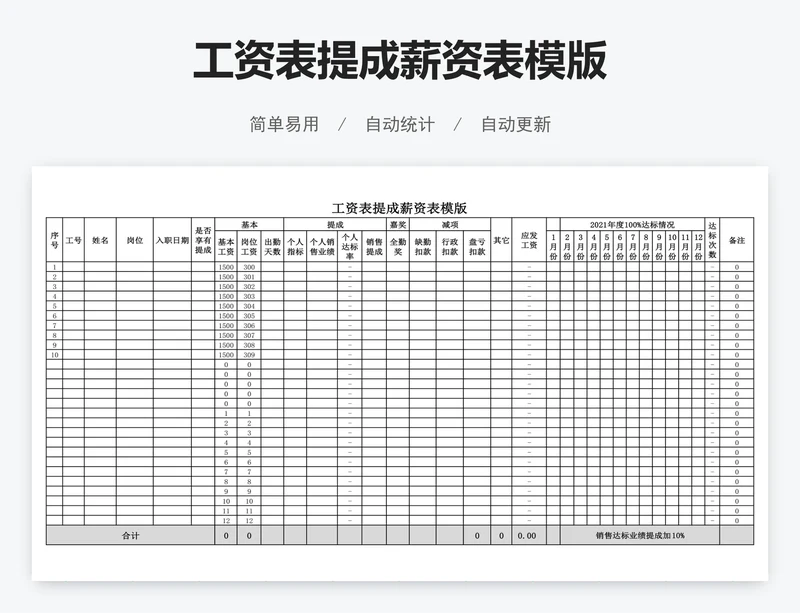Click the 岗位工资 cell showing 303

249,296
